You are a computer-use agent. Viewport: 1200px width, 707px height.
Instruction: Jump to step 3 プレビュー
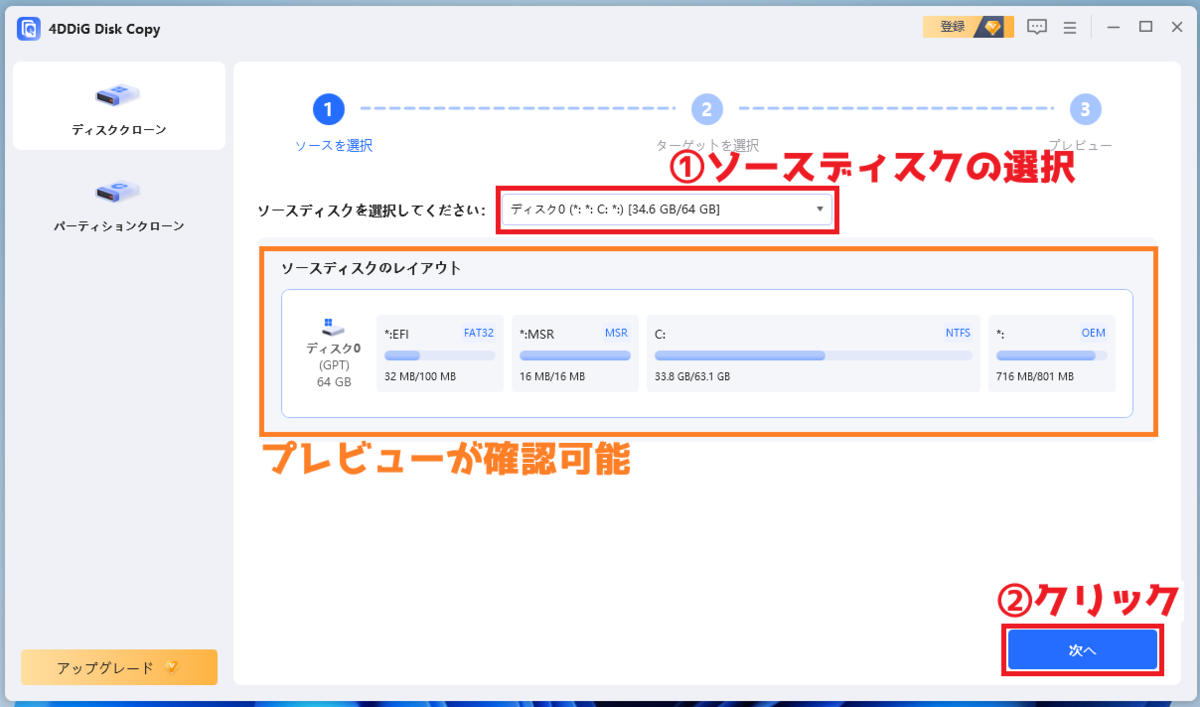pyautogui.click(x=1086, y=109)
